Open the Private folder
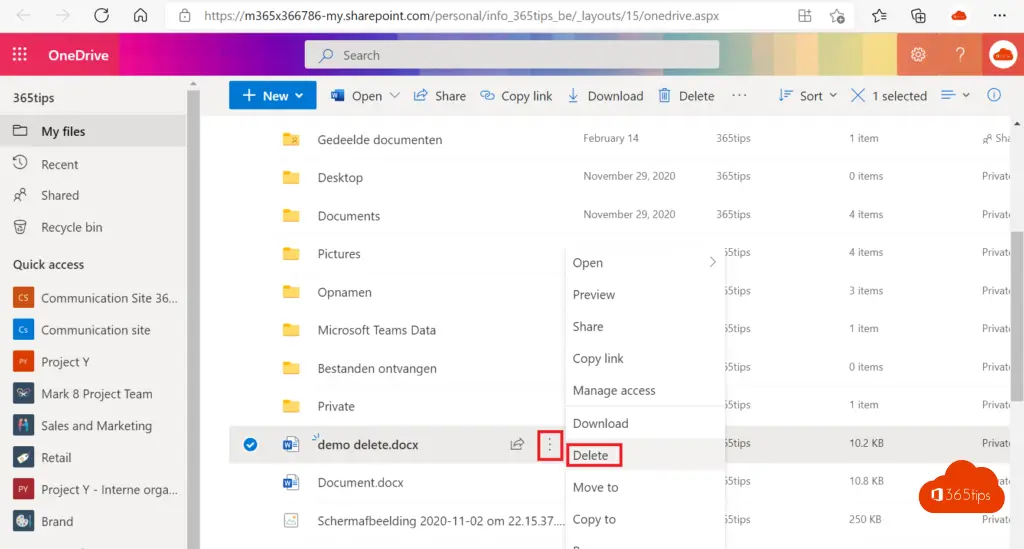Image resolution: width=1024 pixels, height=549 pixels. (x=336, y=406)
